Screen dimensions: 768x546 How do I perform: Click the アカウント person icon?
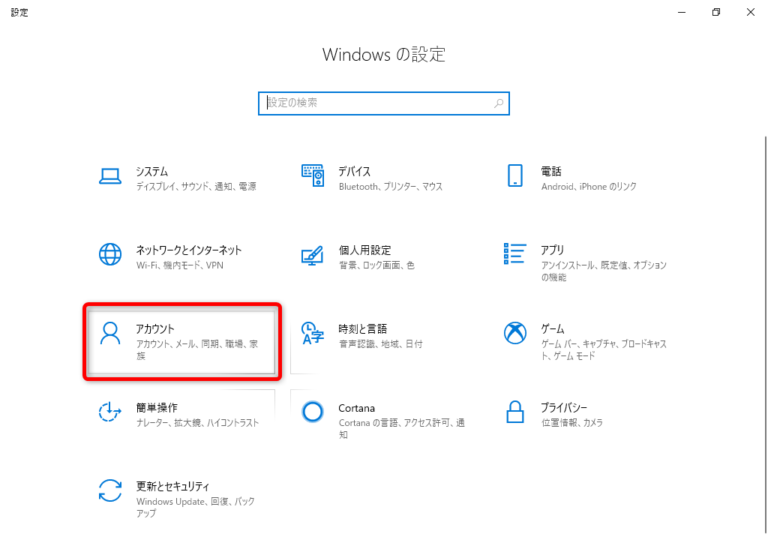pyautogui.click(x=110, y=333)
